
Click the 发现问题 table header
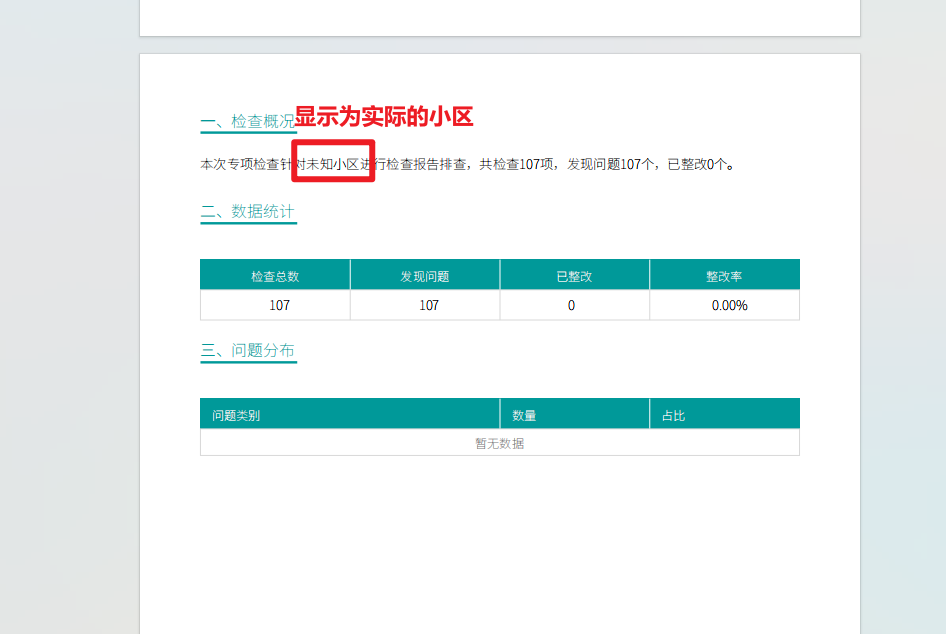pos(424,274)
